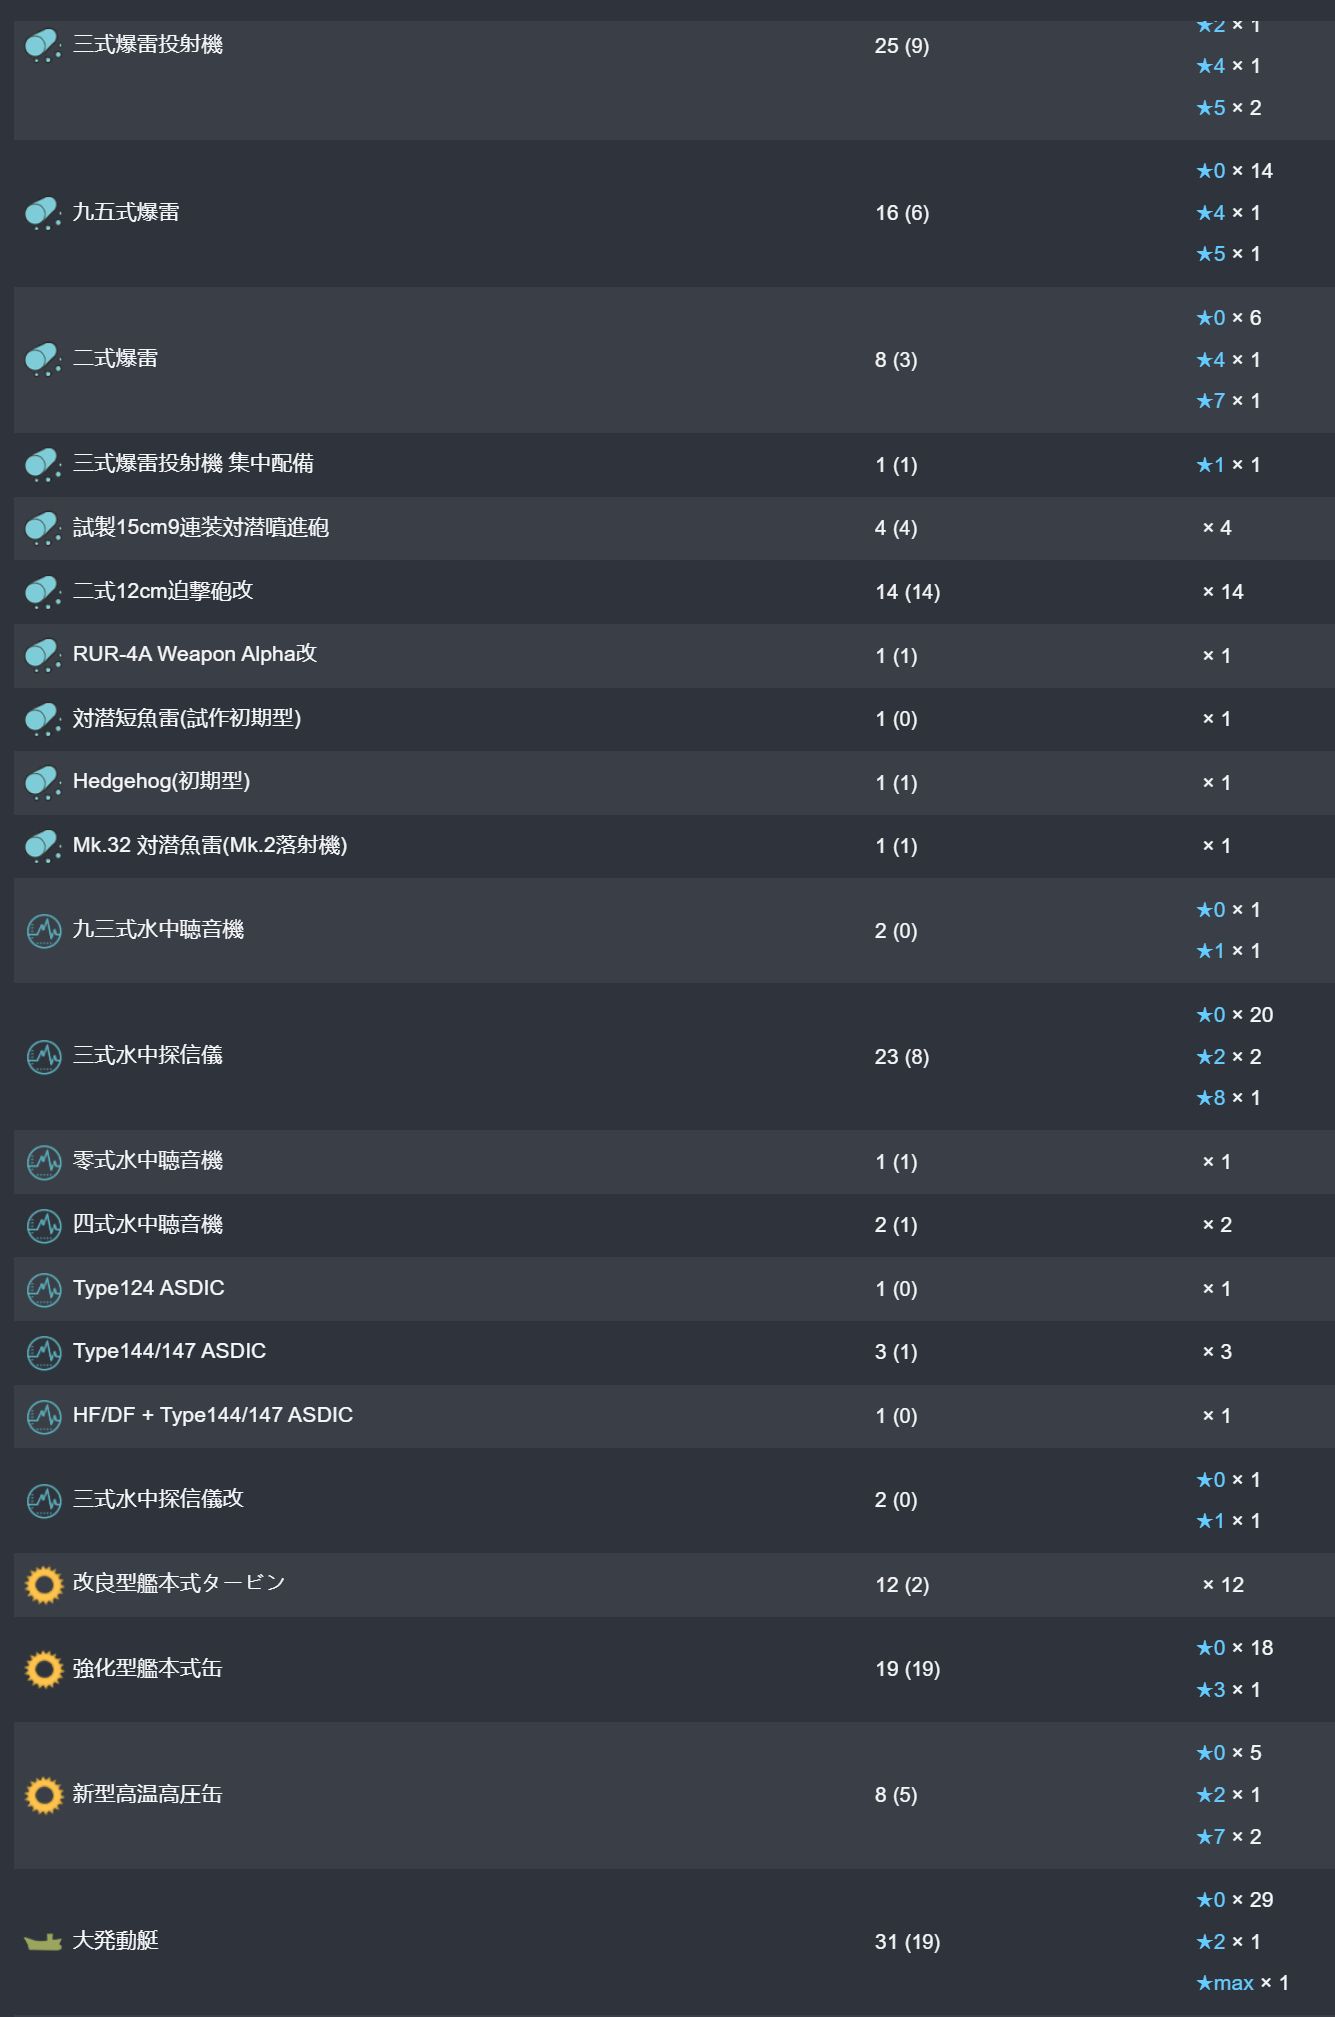
Task: Click the depth charge icon beside 九五式爆雷
Action: [43, 213]
